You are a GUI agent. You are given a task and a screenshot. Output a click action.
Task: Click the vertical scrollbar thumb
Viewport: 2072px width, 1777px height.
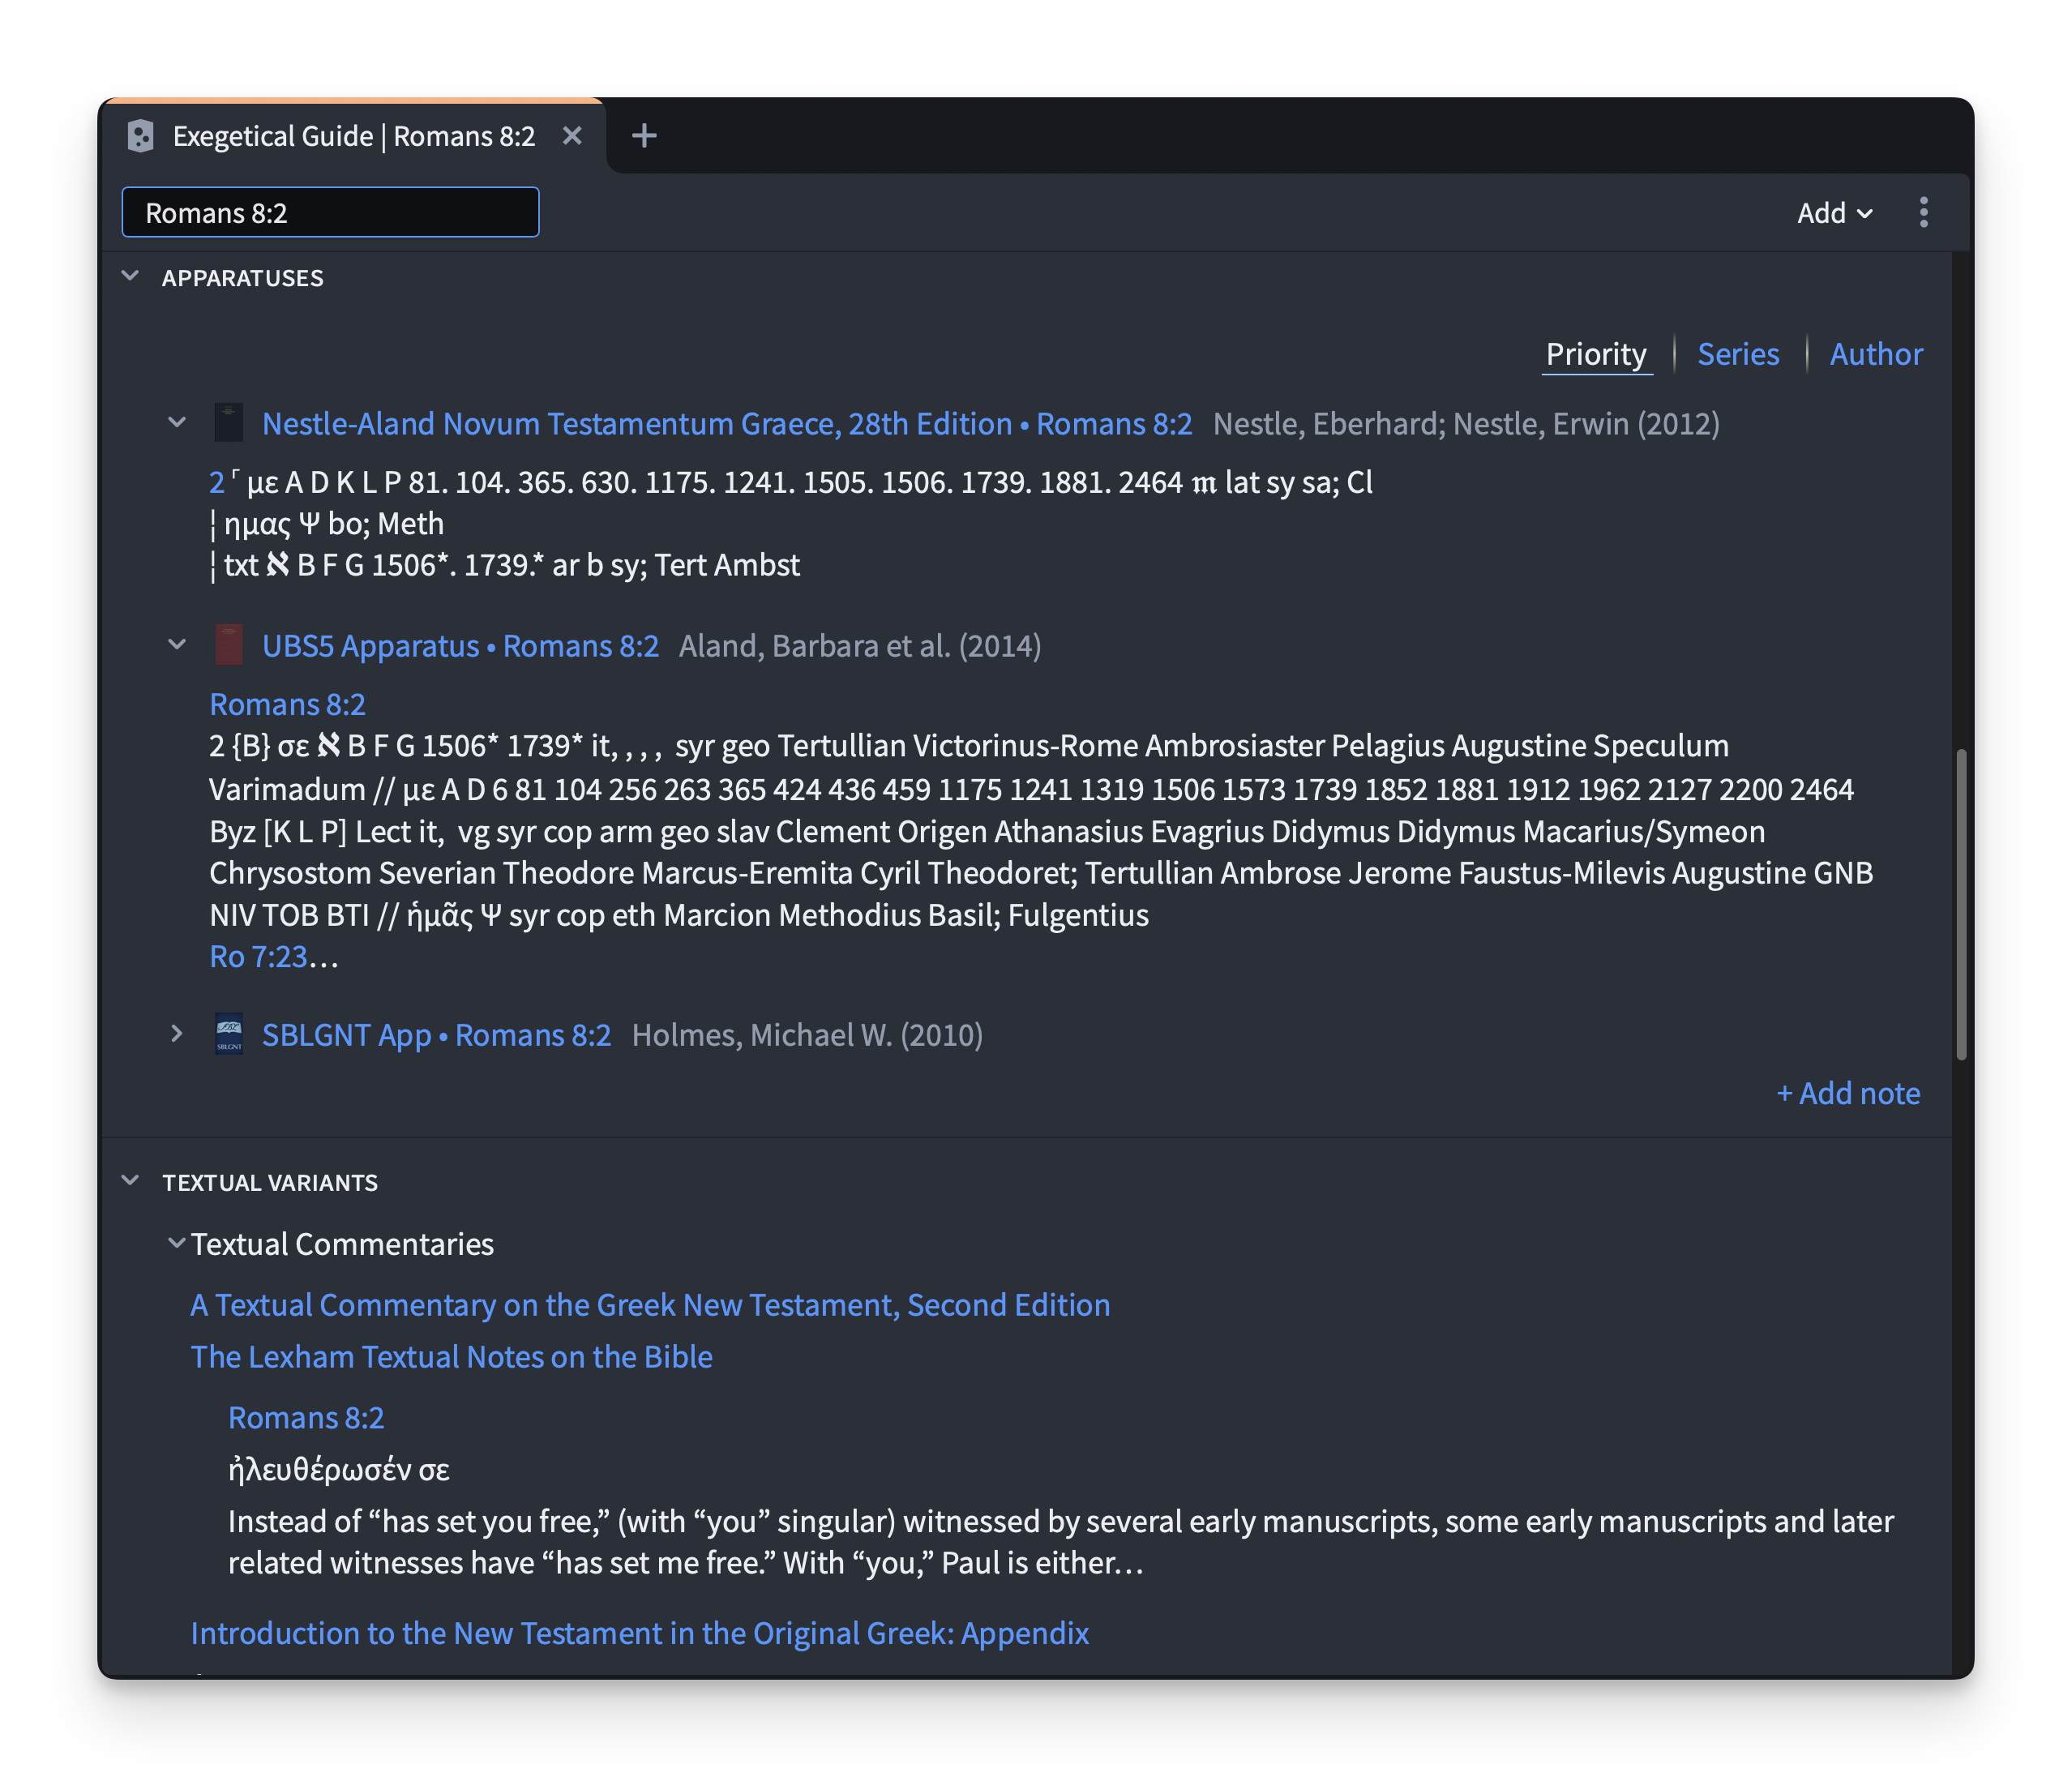(x=1961, y=904)
